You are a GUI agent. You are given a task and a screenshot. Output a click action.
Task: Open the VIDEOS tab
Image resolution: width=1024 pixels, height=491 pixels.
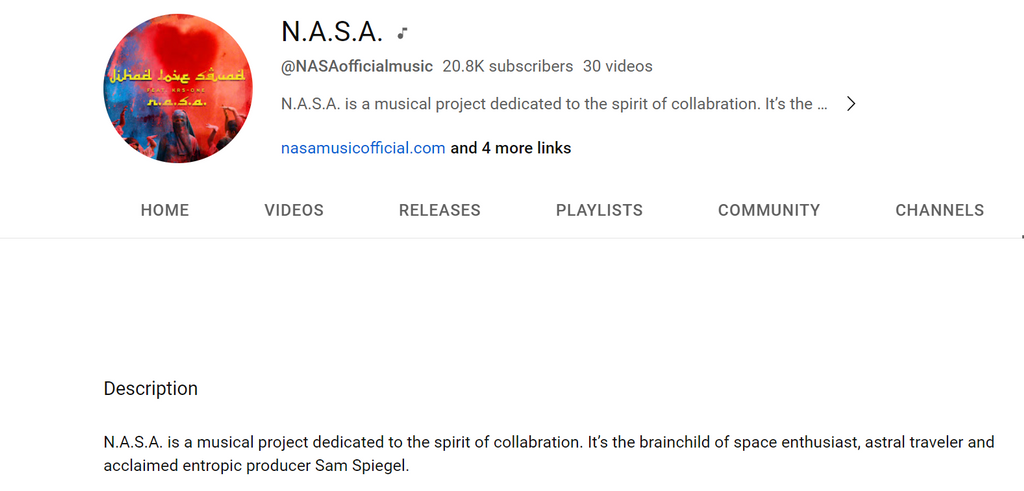click(294, 210)
